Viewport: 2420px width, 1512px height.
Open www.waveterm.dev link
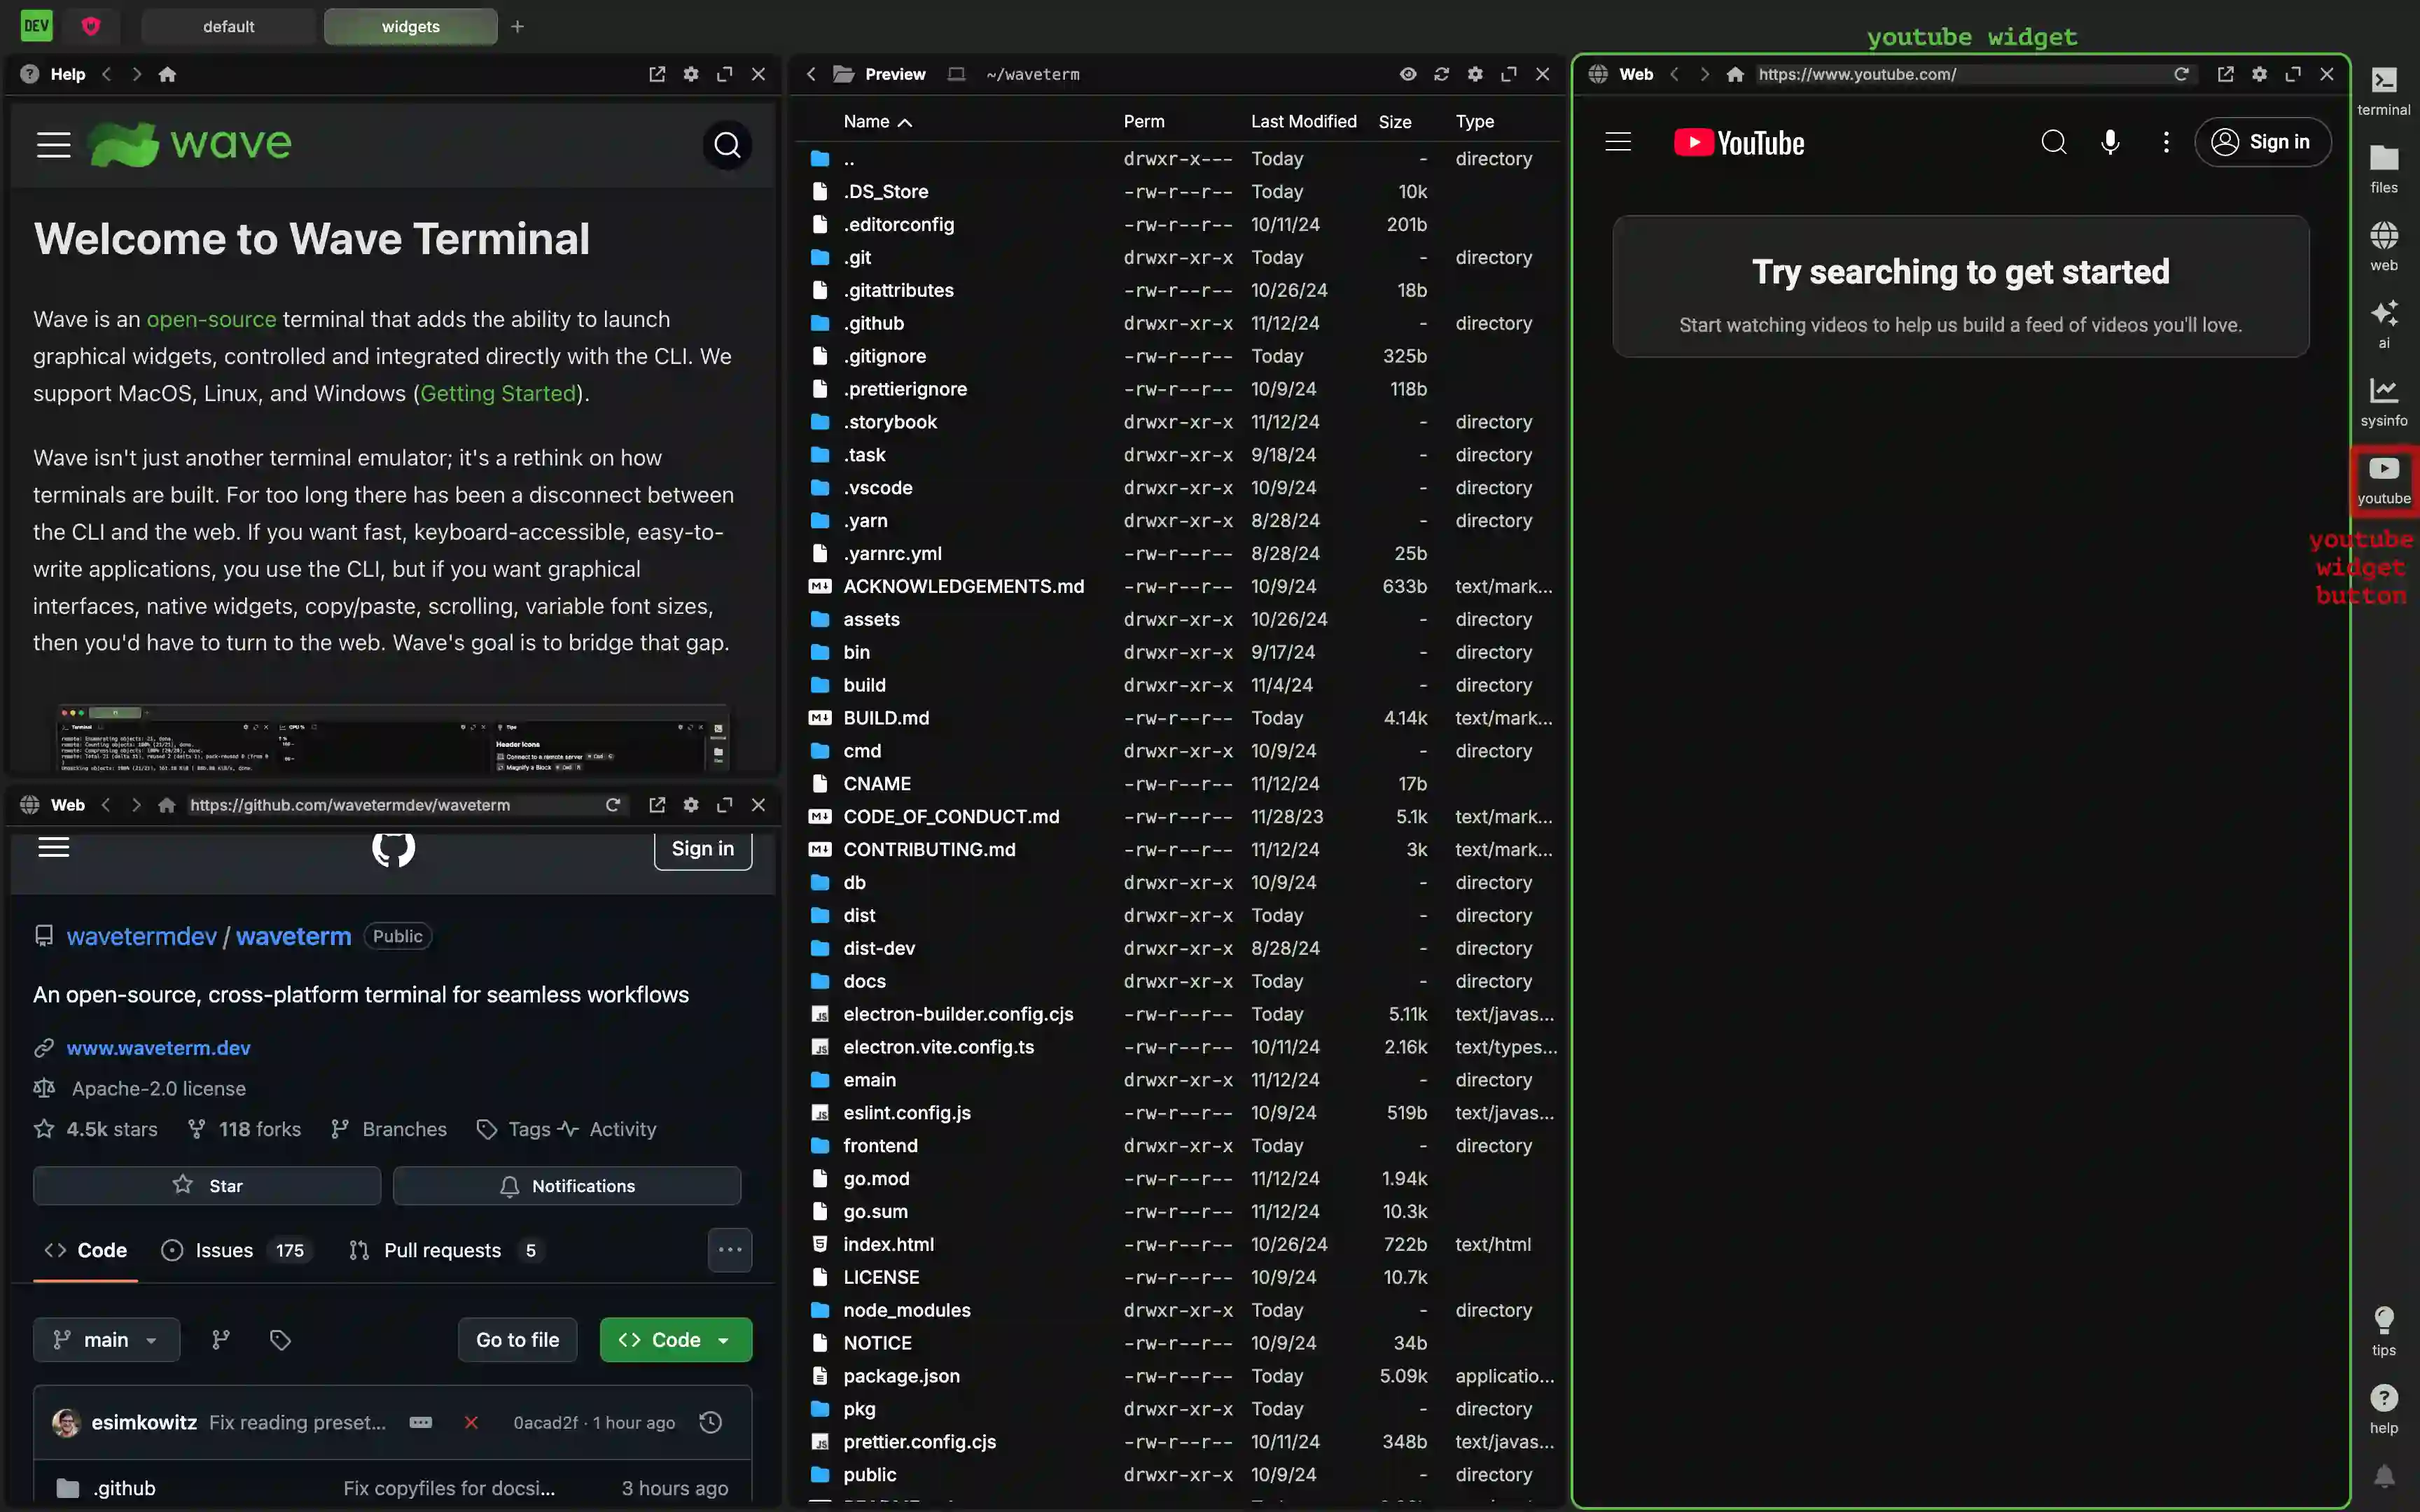coord(157,1047)
